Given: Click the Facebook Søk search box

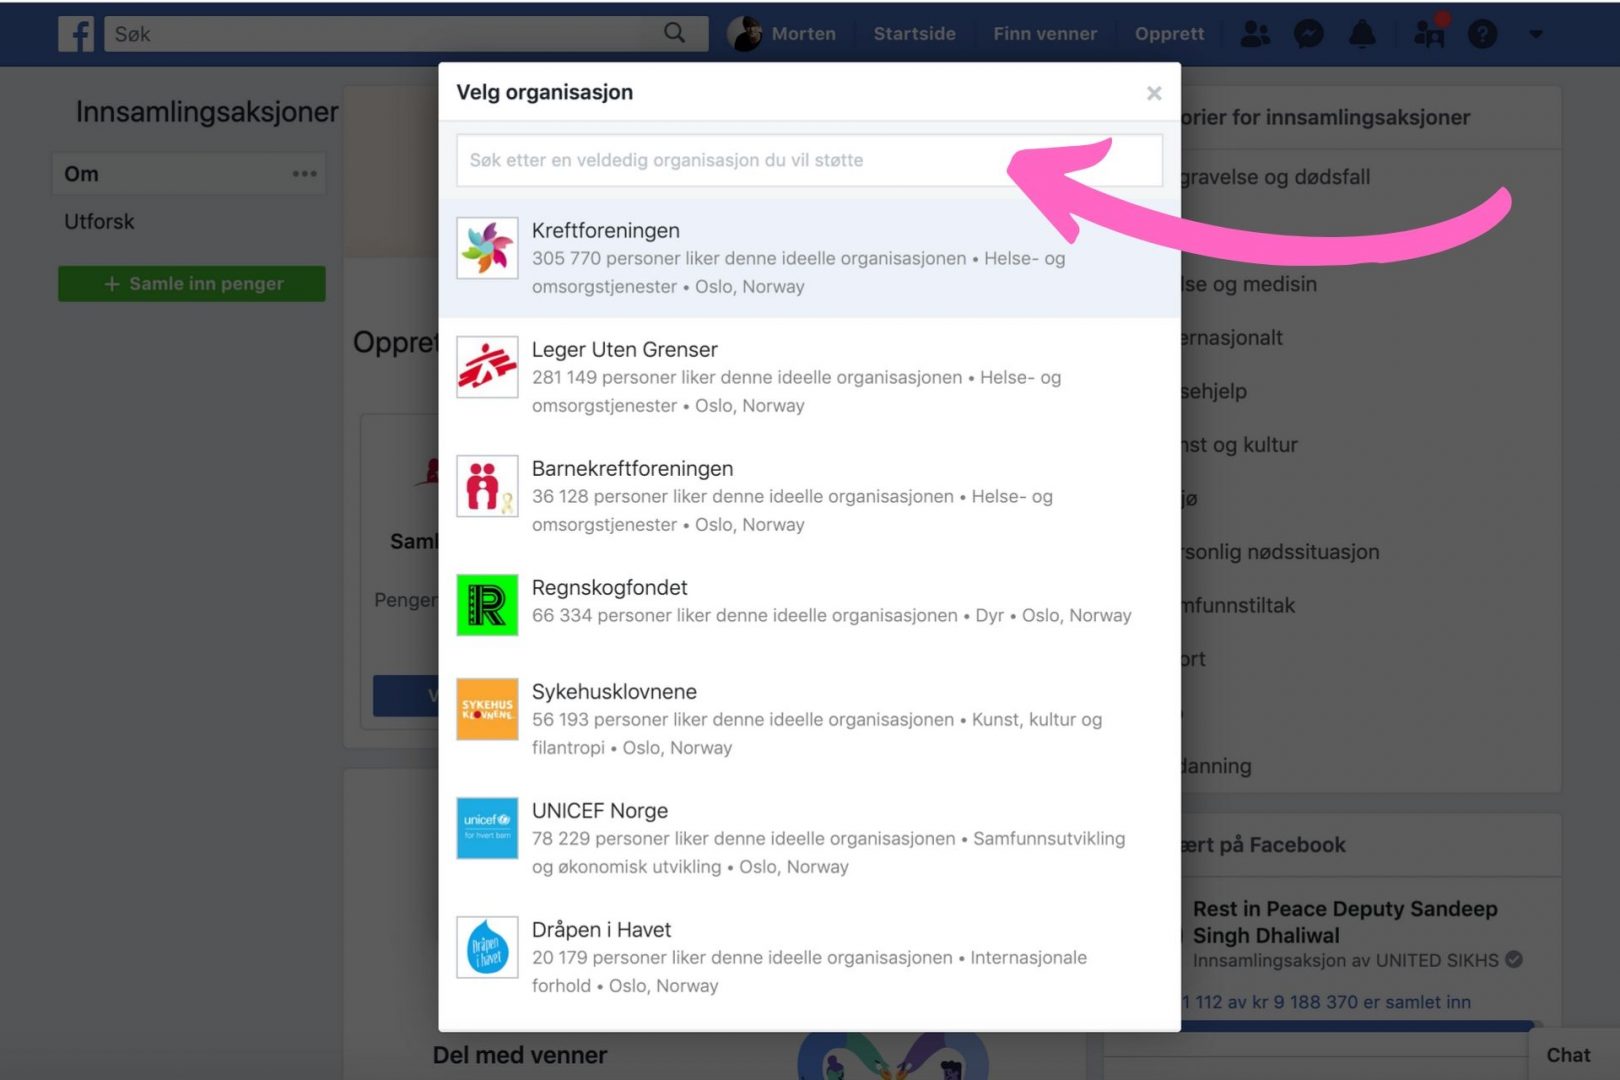Looking at the screenshot, I should [407, 34].
